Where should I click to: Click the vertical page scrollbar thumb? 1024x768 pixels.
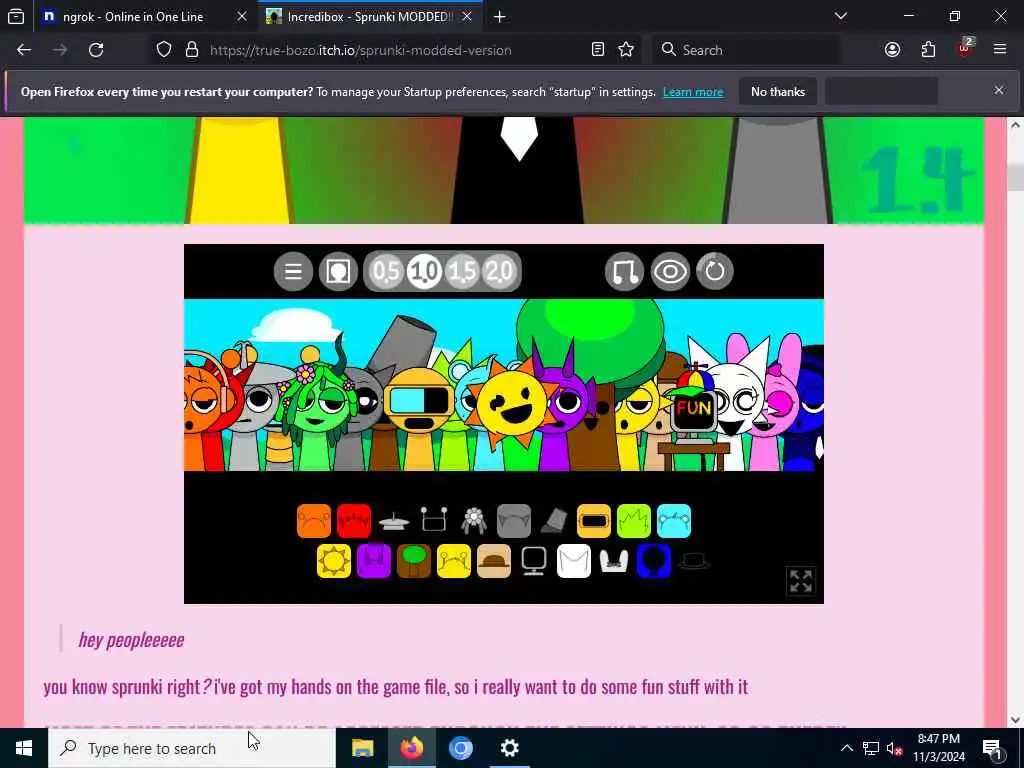1016,176
